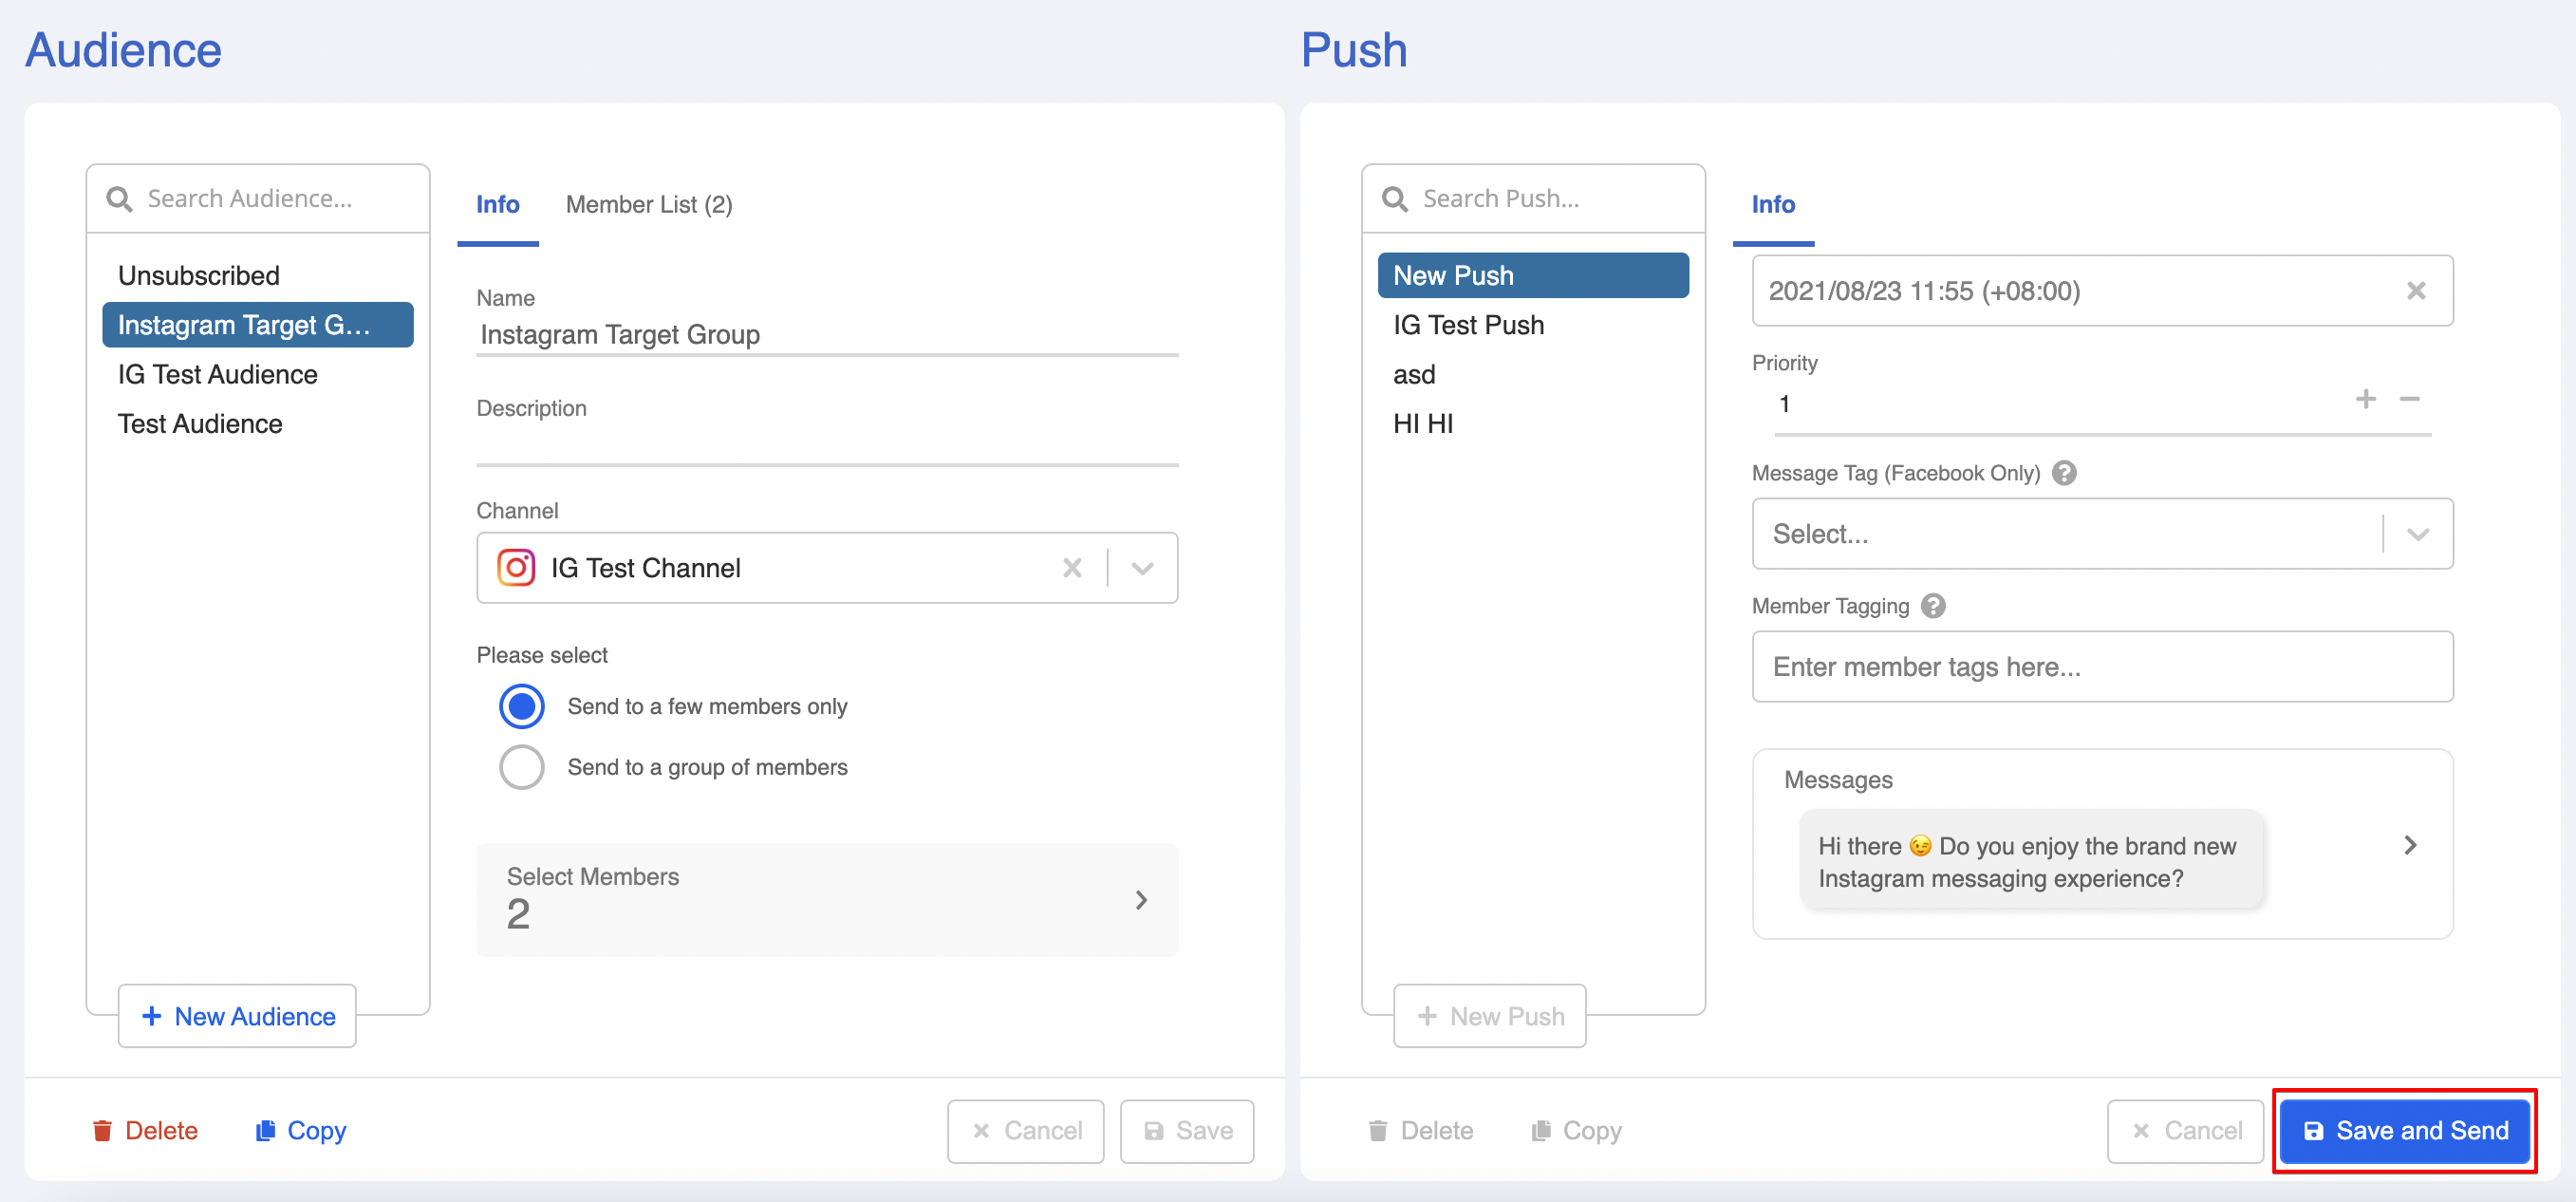2576x1202 pixels.
Task: Select the 'HI HI' push entry
Action: [1533, 424]
